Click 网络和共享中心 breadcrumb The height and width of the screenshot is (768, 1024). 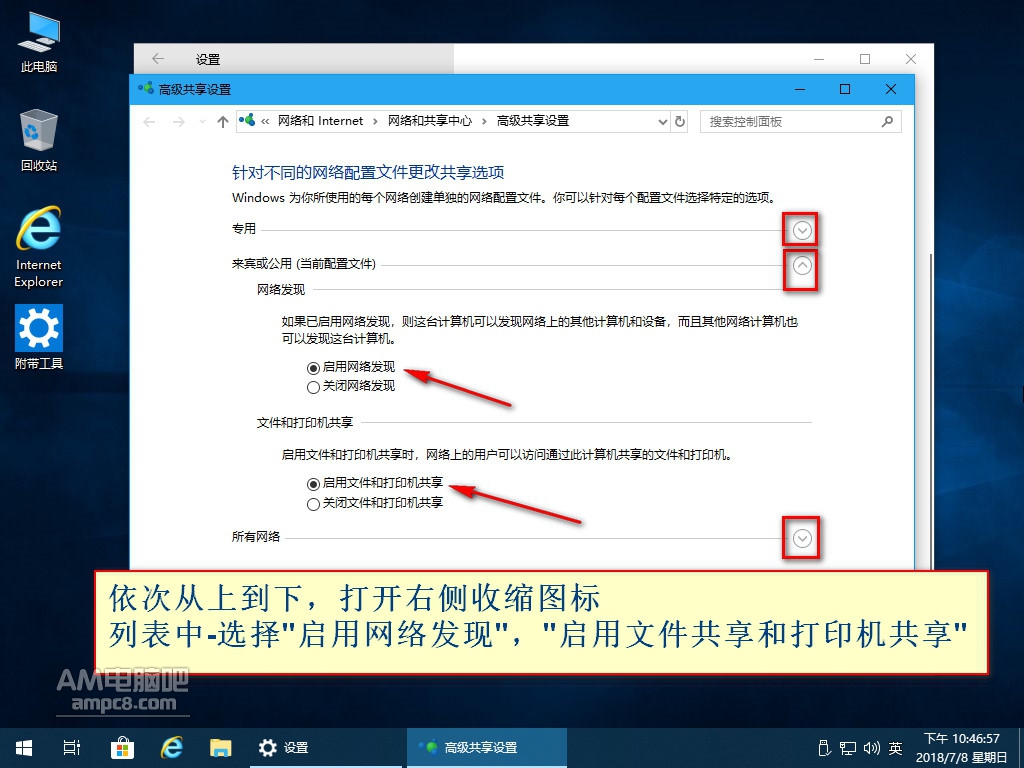pos(430,121)
